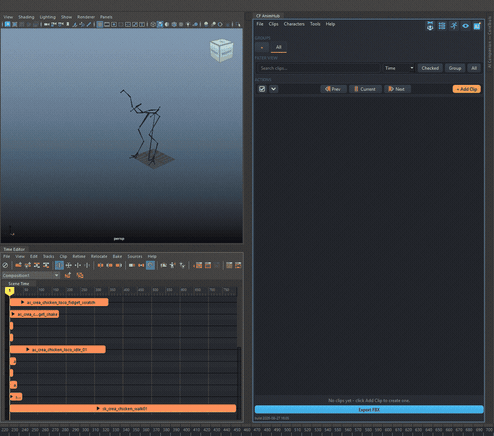
Task: Open the Time Editor Sources menu
Action: click(135, 256)
